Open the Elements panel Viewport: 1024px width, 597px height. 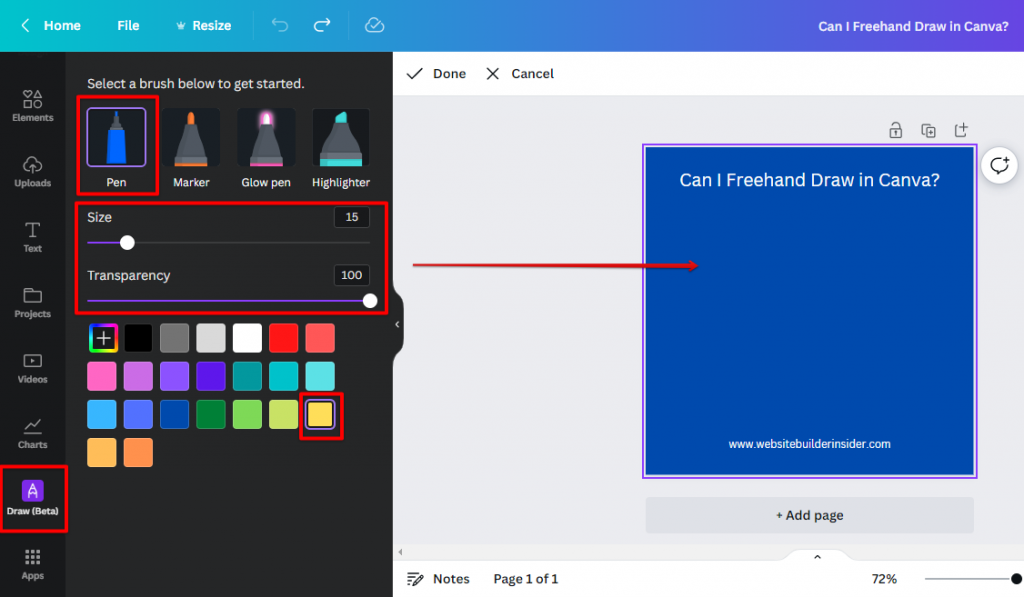tap(32, 104)
